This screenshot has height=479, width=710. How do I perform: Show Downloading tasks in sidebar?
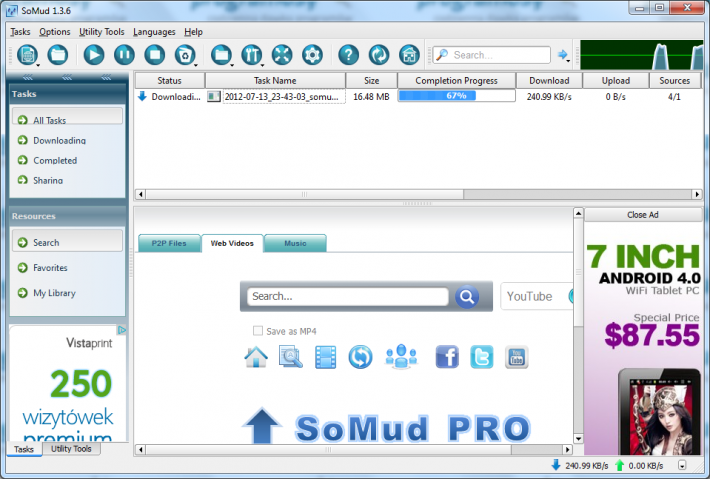click(x=59, y=140)
